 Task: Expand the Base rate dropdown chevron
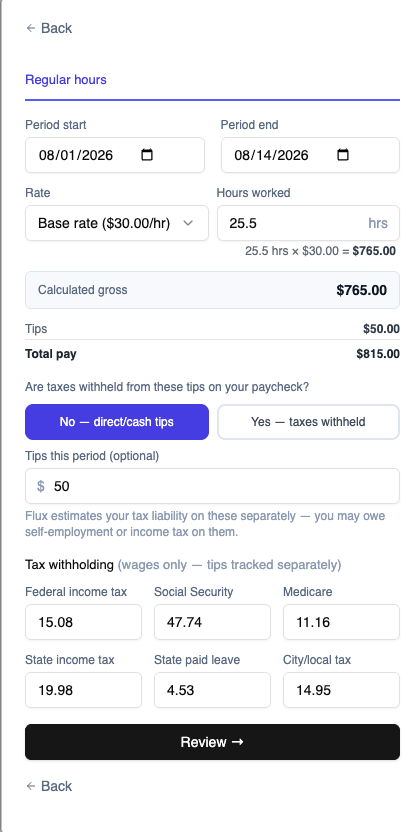(188, 223)
